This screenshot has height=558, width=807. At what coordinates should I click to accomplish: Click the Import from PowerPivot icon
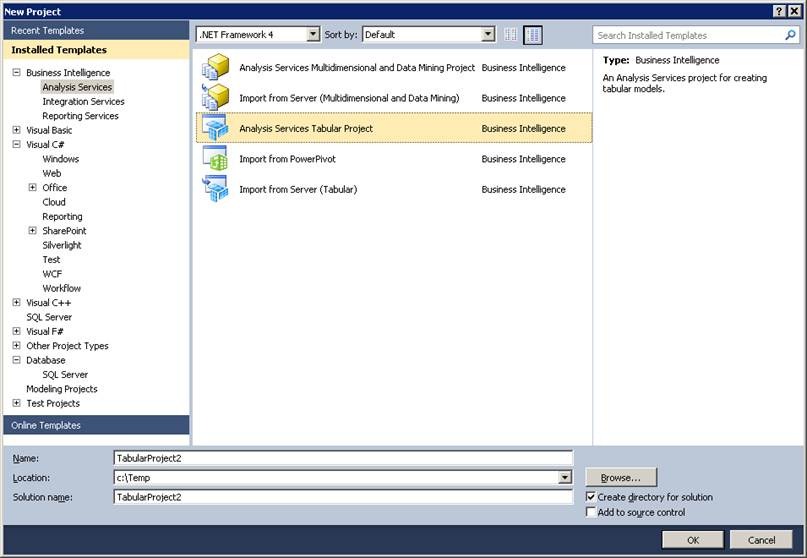point(215,158)
